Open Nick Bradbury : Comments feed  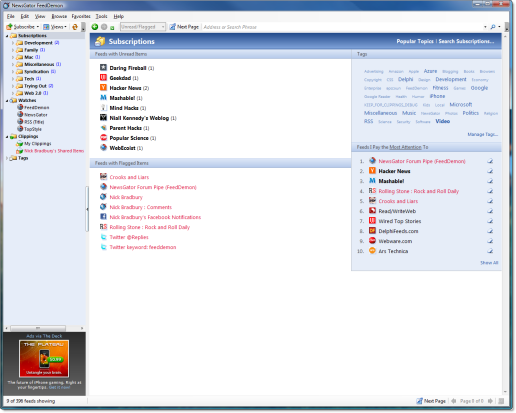141,207
